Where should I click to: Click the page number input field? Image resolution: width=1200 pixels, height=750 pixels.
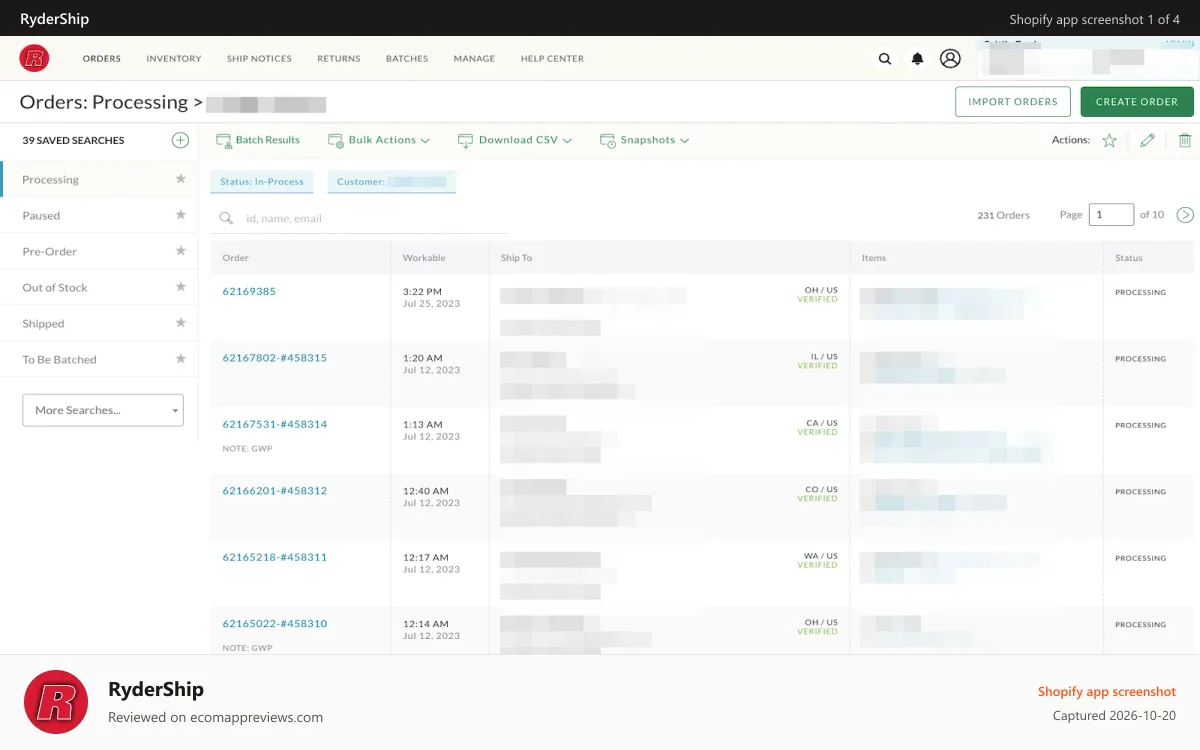point(1111,215)
